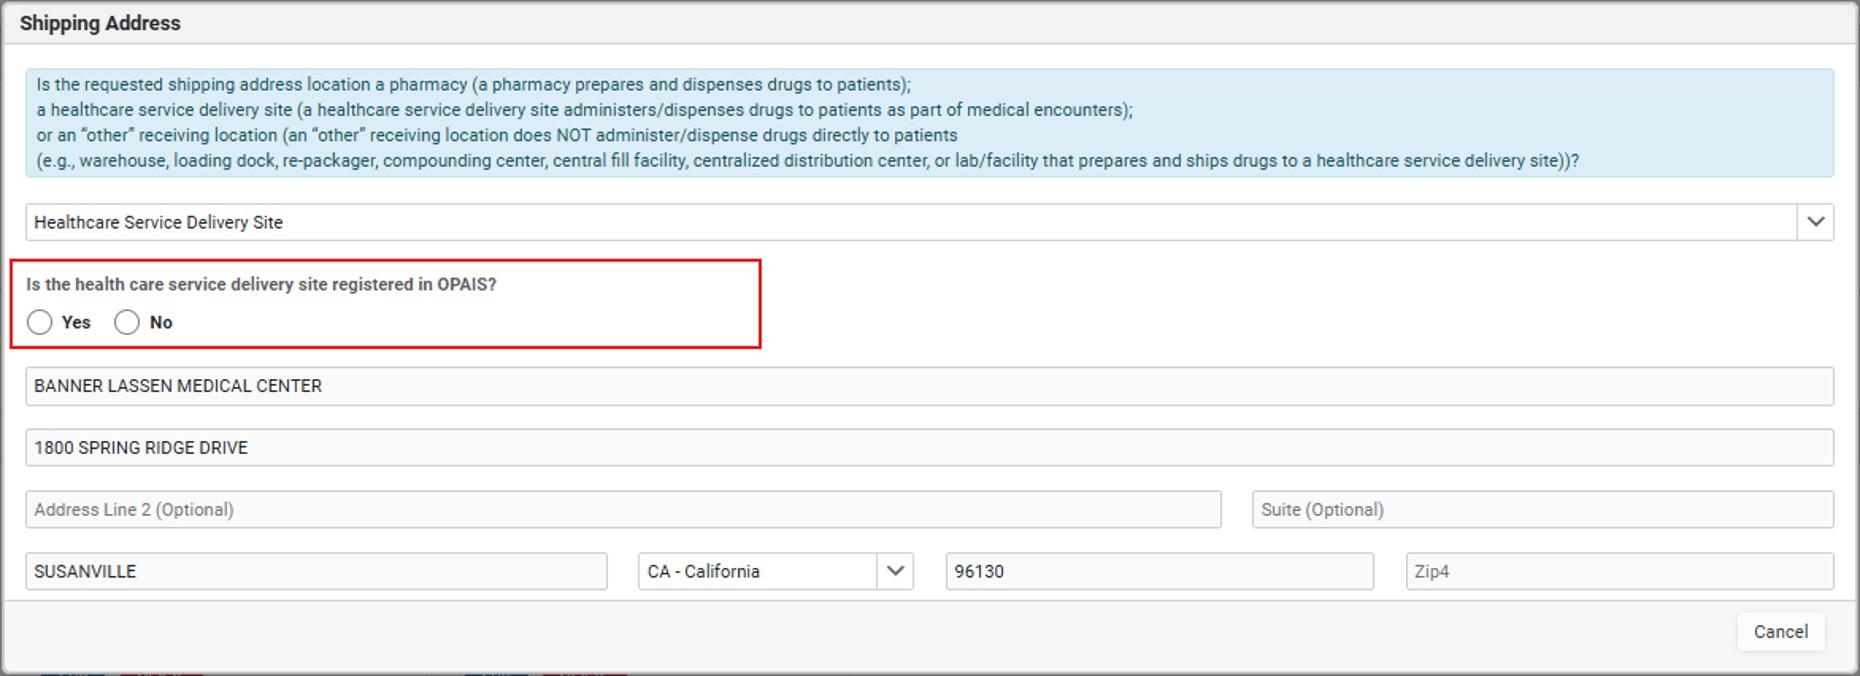
Task: Click the blue location-type help text box
Action: 930,123
